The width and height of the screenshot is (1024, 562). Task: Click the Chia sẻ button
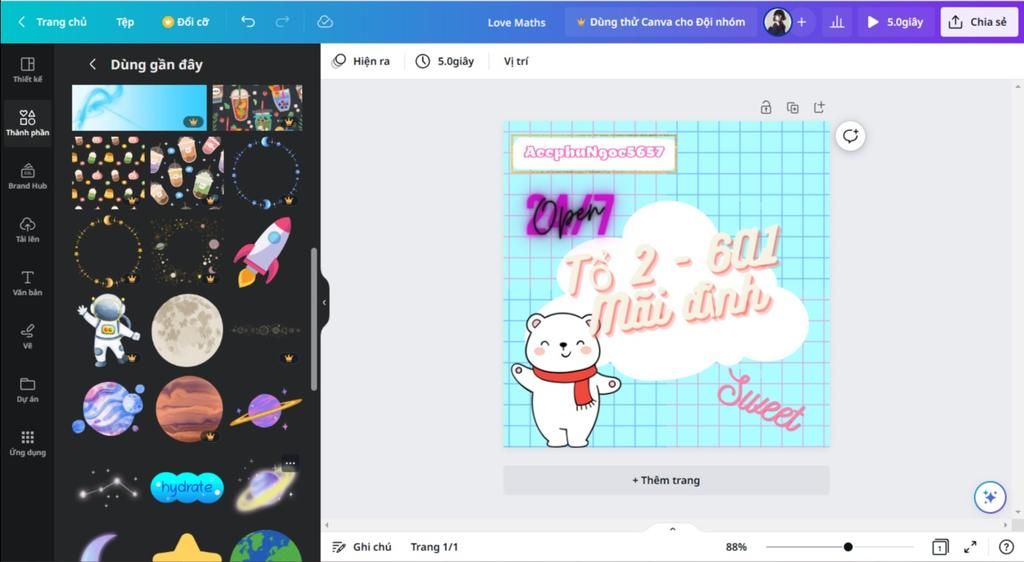tap(978, 22)
